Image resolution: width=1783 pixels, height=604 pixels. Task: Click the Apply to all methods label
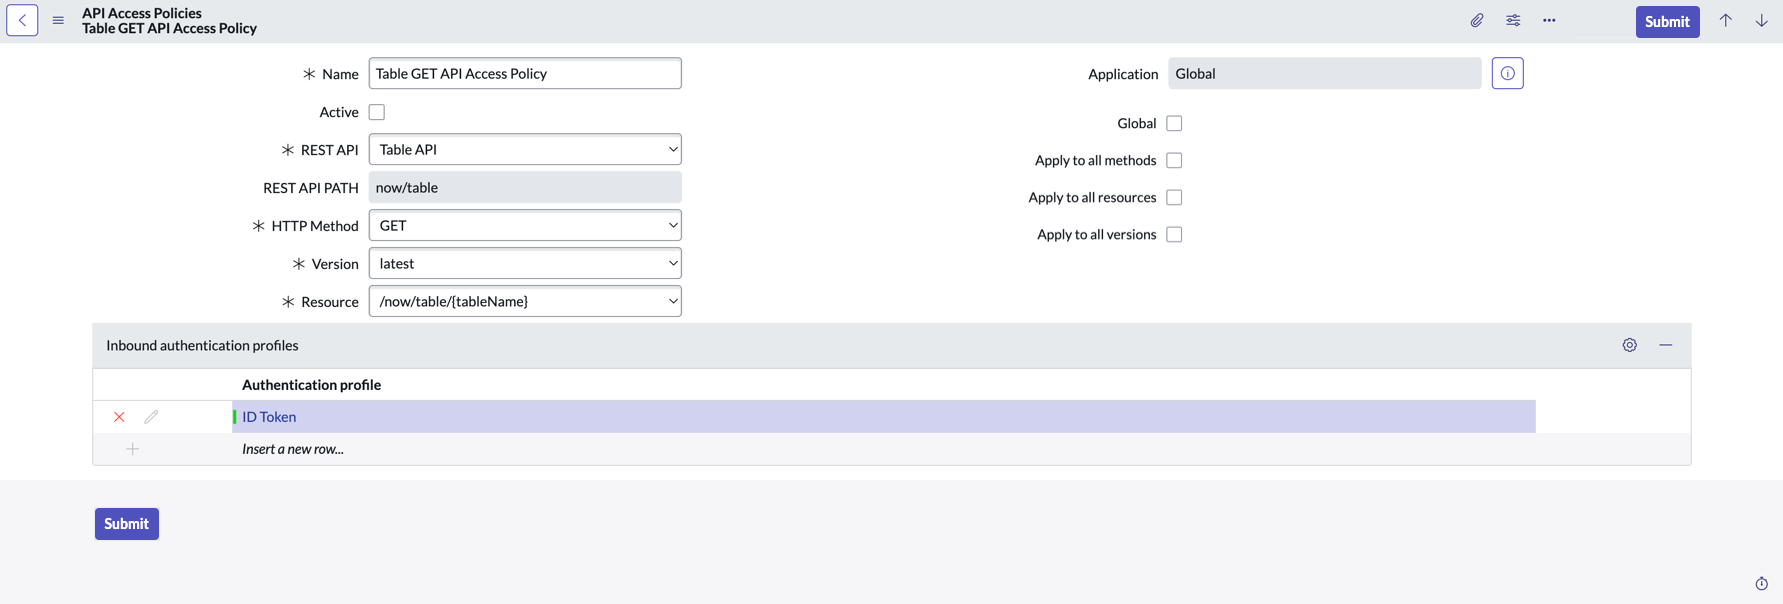tap(1095, 160)
